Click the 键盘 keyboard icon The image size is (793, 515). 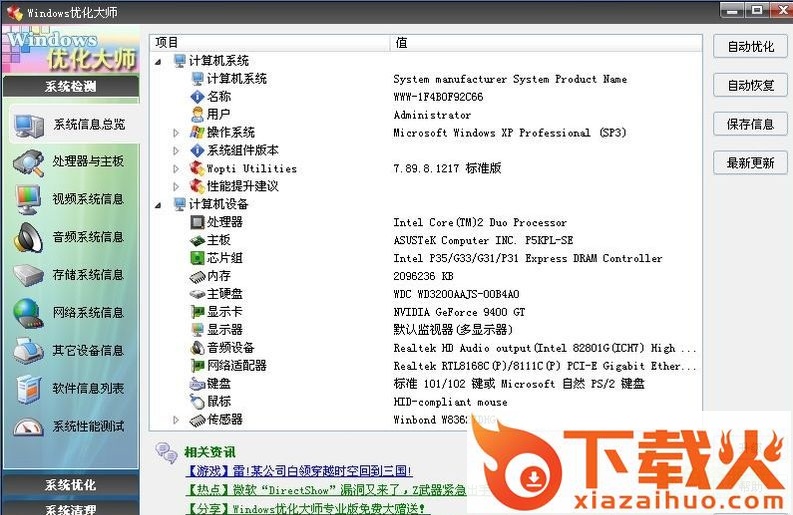[x=197, y=383]
